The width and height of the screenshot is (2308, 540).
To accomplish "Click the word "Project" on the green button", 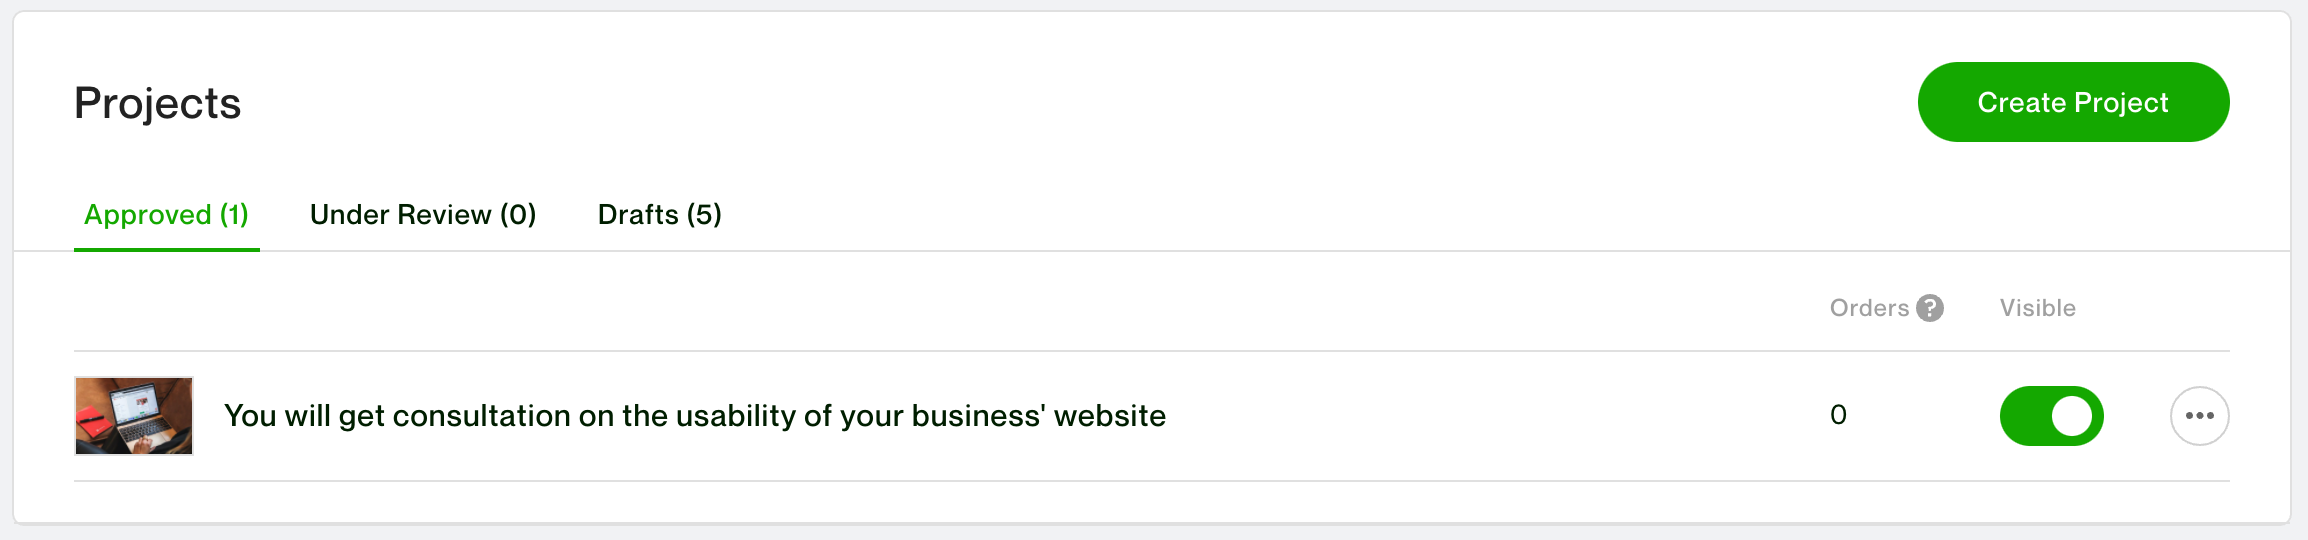I will (x=2120, y=102).
